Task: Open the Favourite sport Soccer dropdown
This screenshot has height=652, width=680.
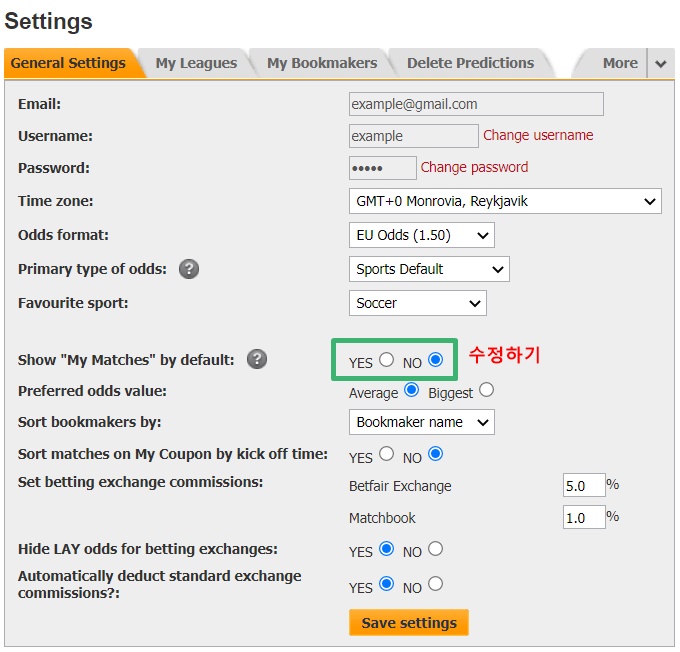Action: tap(418, 303)
